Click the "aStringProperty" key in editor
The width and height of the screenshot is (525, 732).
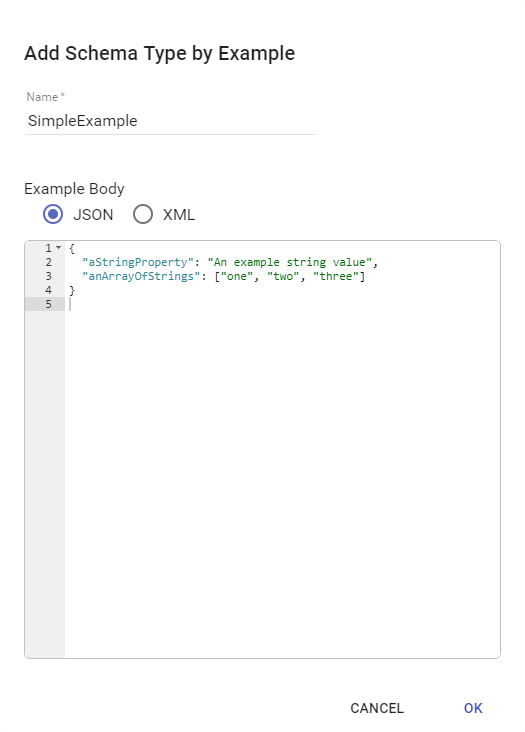[x=138, y=262]
